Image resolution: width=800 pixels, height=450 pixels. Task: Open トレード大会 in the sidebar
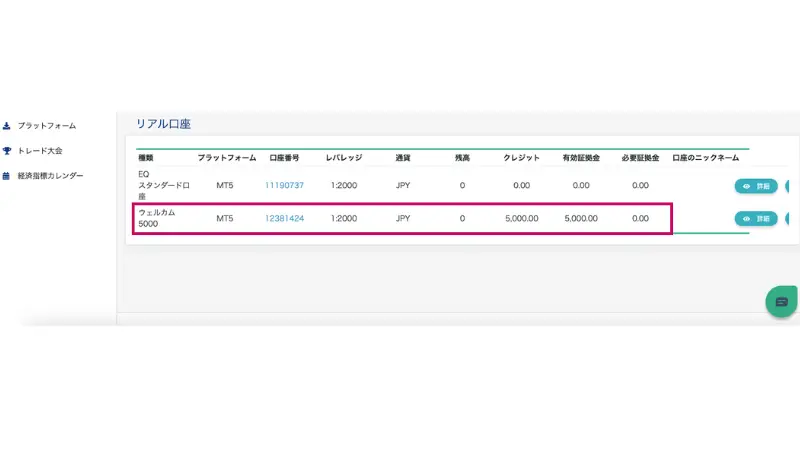pyautogui.click(x=40, y=151)
